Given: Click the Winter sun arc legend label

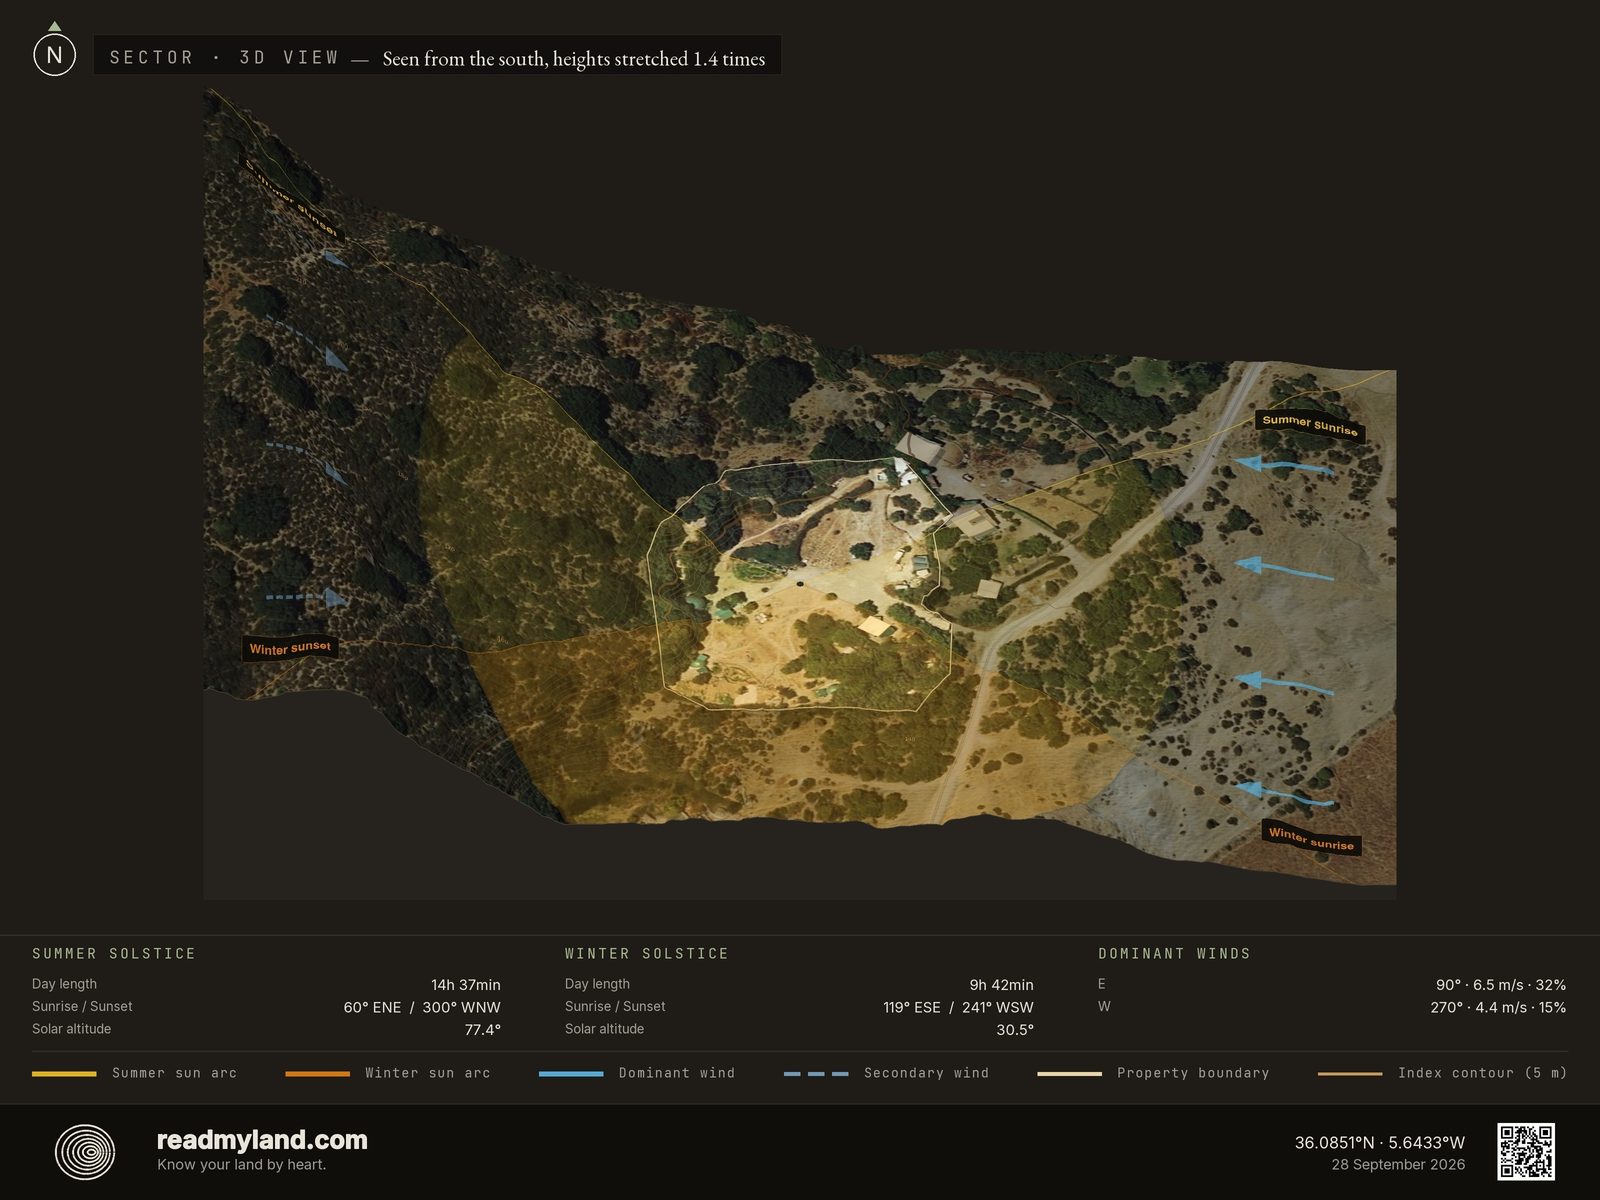Looking at the screenshot, I should coord(428,1073).
